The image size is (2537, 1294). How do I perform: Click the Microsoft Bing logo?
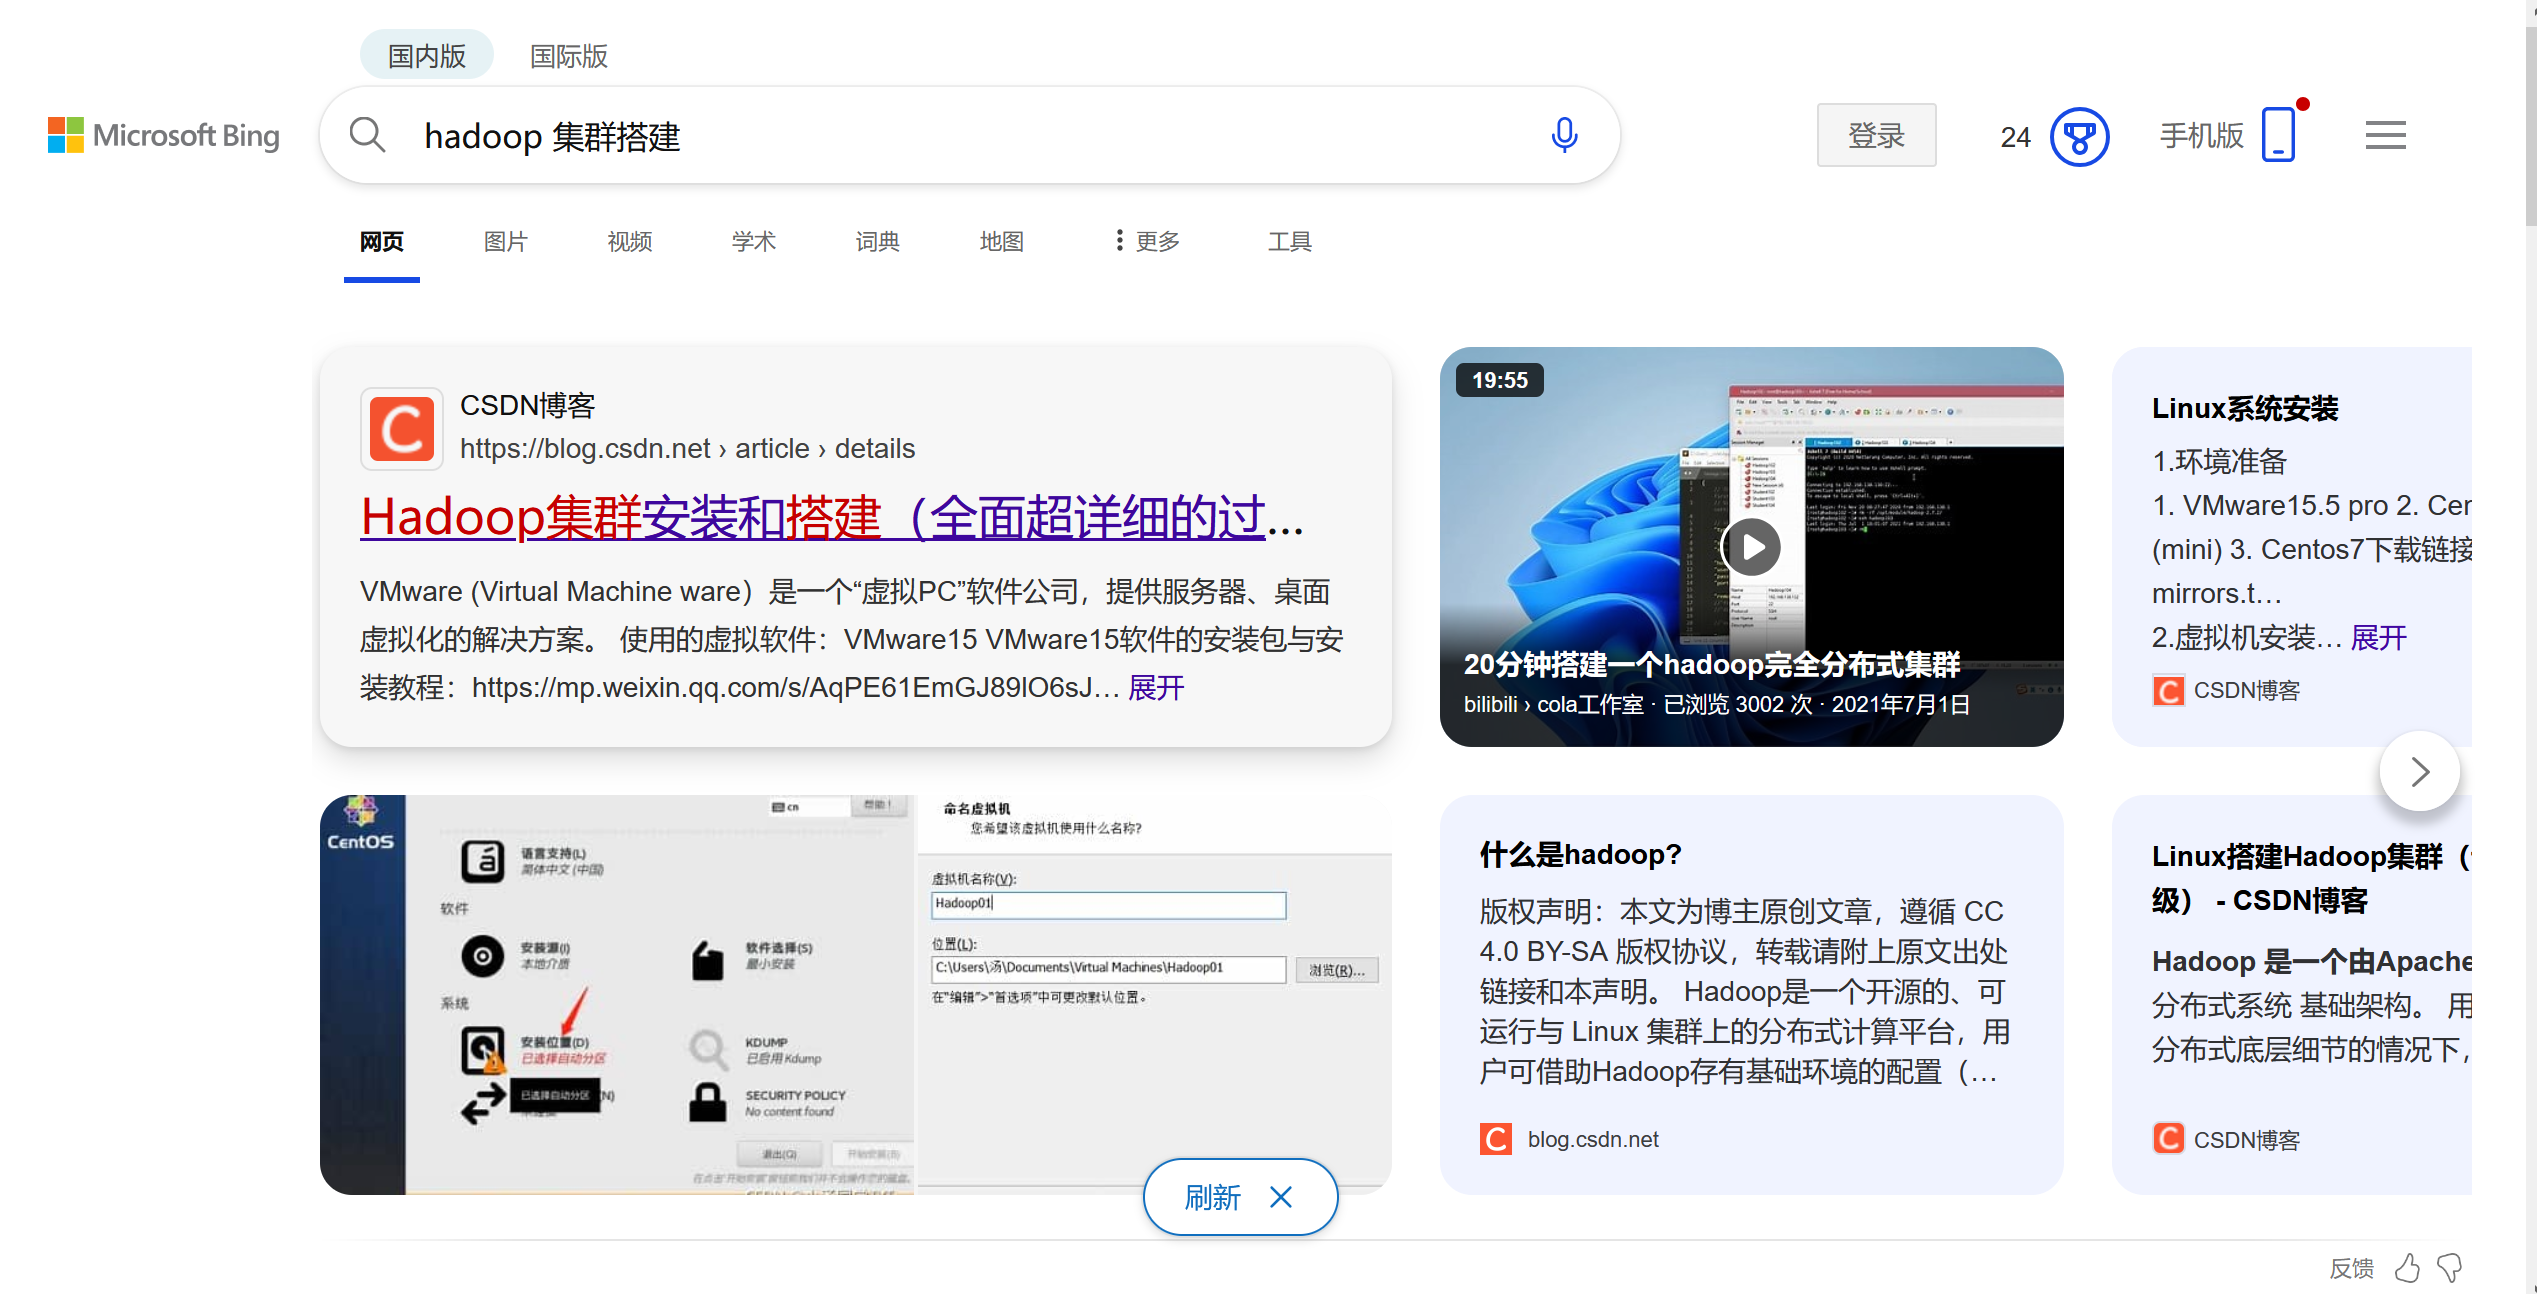164,135
